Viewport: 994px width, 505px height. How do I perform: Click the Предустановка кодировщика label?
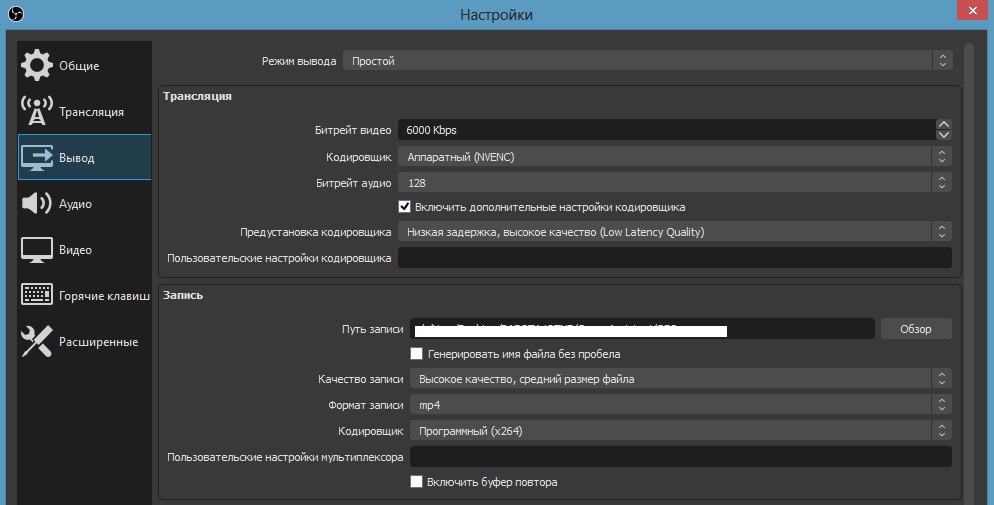pyautogui.click(x=316, y=233)
